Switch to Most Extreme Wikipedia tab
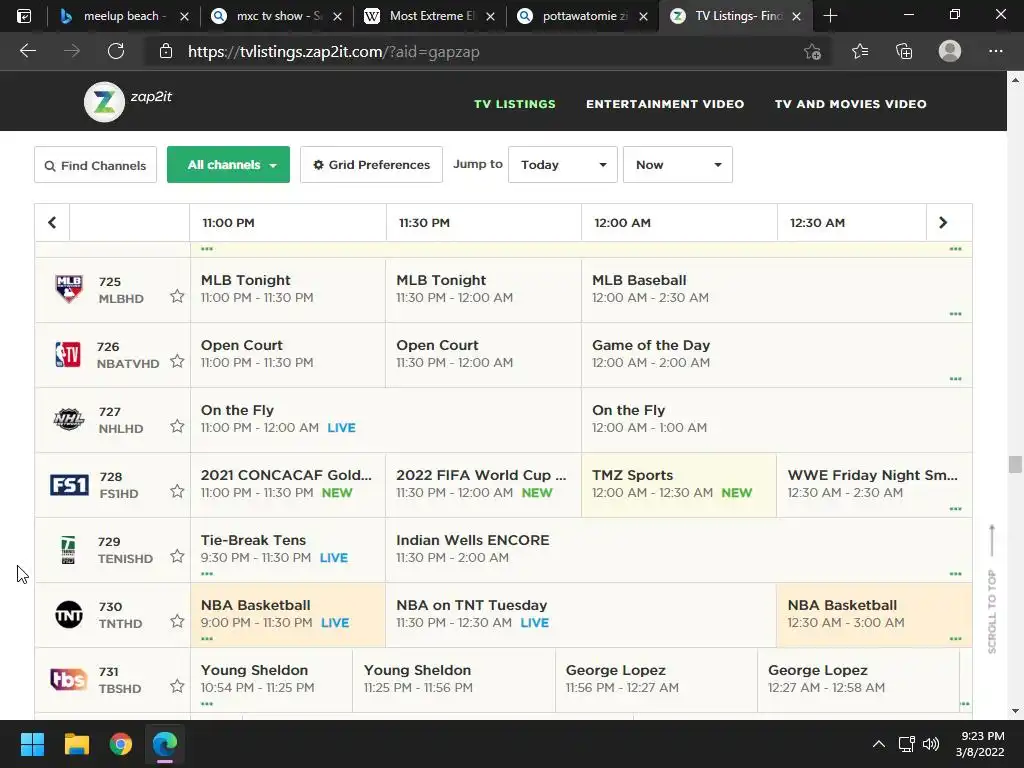This screenshot has height=768, width=1024. point(430,16)
